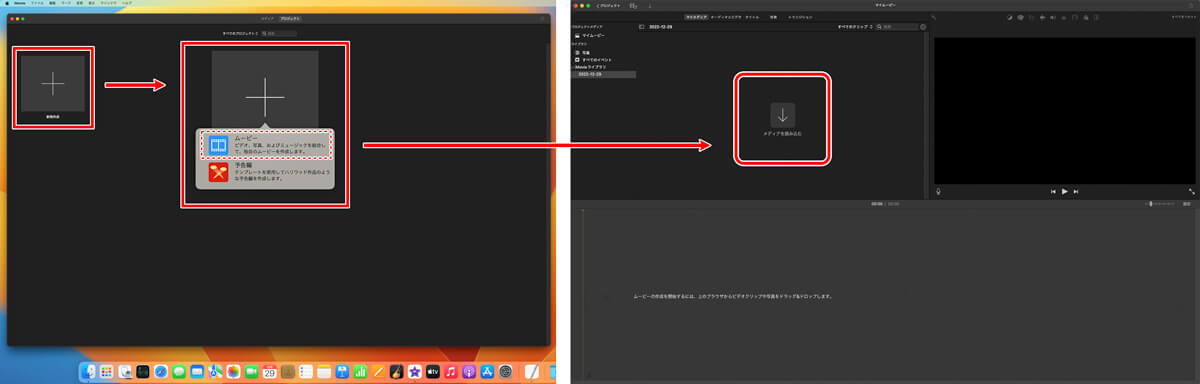Open Mail from the Dock
1200x384 pixels.
197,372
